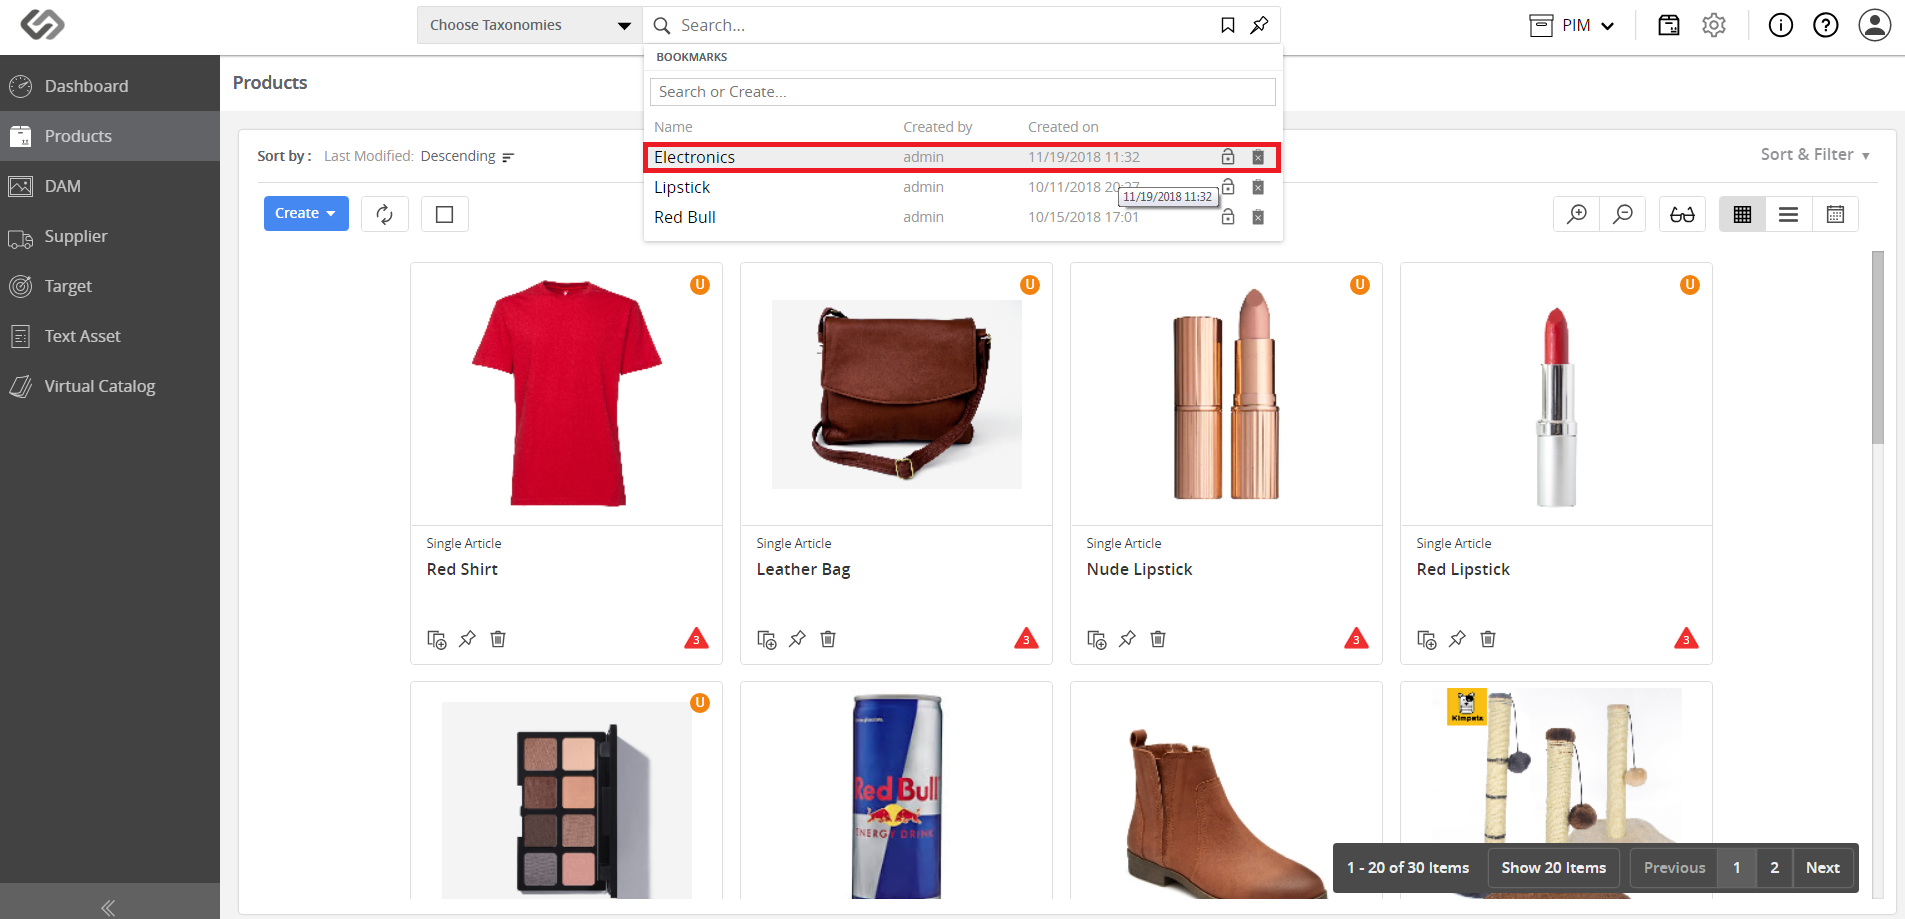Viewport: 1905px width, 919px height.
Task: Open Products in sidebar
Action: click(x=110, y=136)
